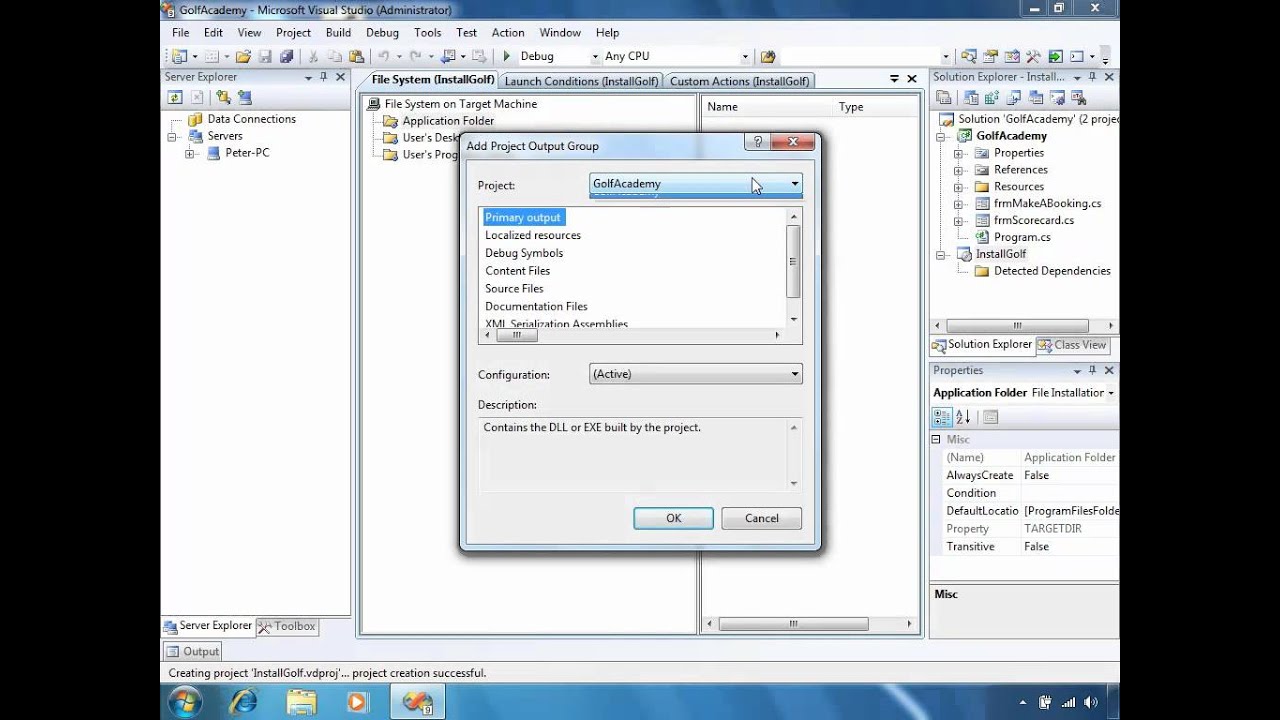Viewport: 1280px width, 720px height.
Task: Switch to the Class View tab
Action: tap(1072, 345)
